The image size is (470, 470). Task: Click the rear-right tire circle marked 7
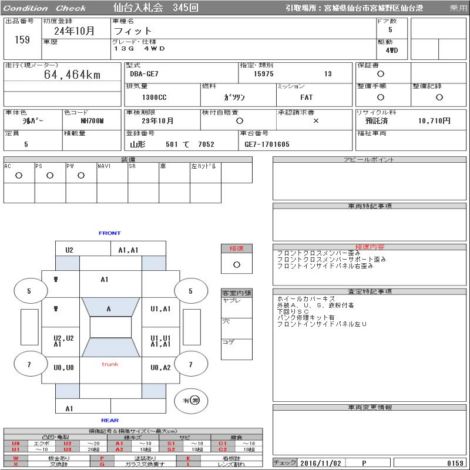[191, 364]
